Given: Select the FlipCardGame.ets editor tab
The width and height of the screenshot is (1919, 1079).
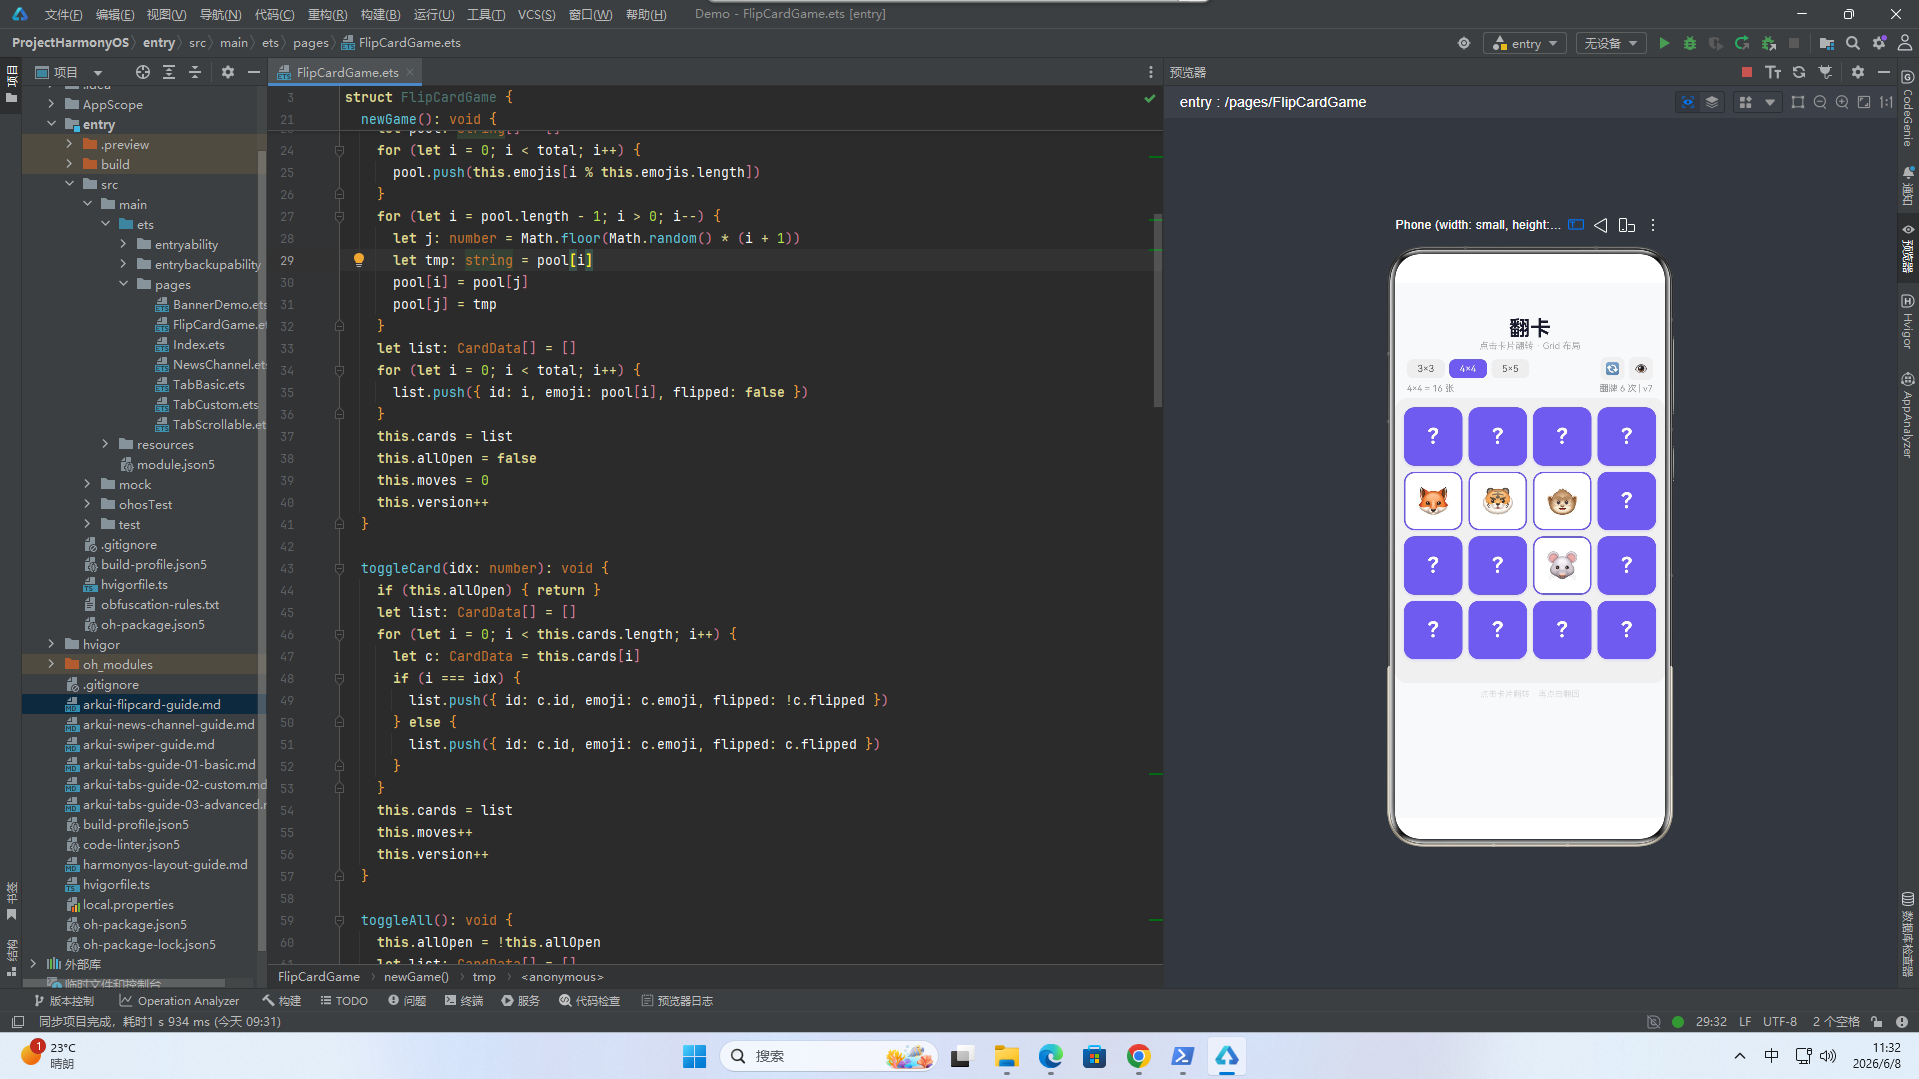Looking at the screenshot, I should click(x=346, y=72).
